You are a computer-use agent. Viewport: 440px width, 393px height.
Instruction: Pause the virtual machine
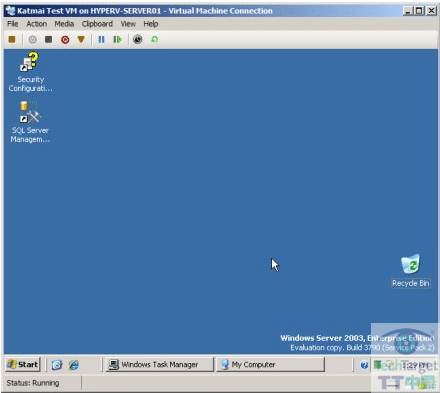(x=101, y=39)
